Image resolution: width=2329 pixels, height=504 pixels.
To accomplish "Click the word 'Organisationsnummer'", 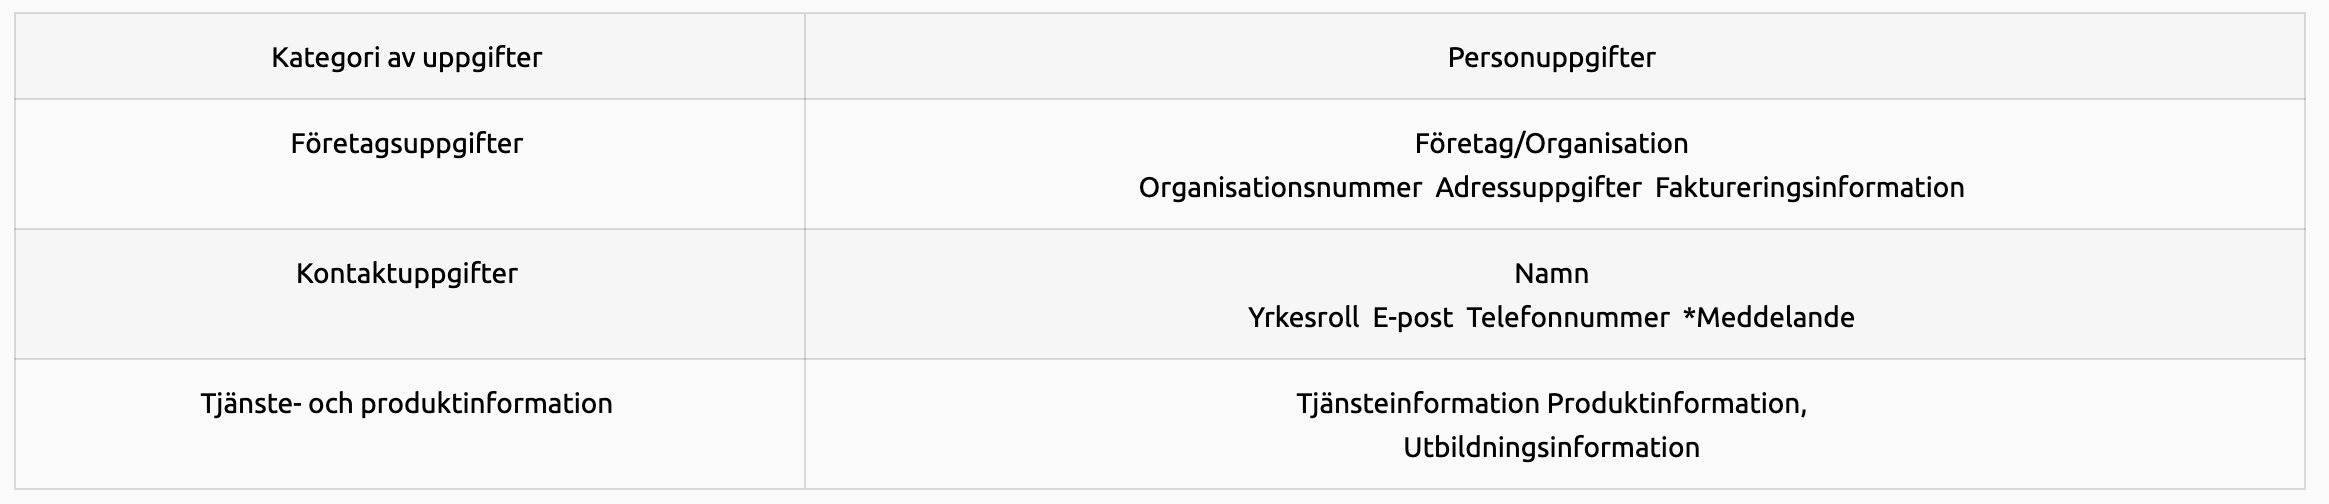I will click(1280, 187).
